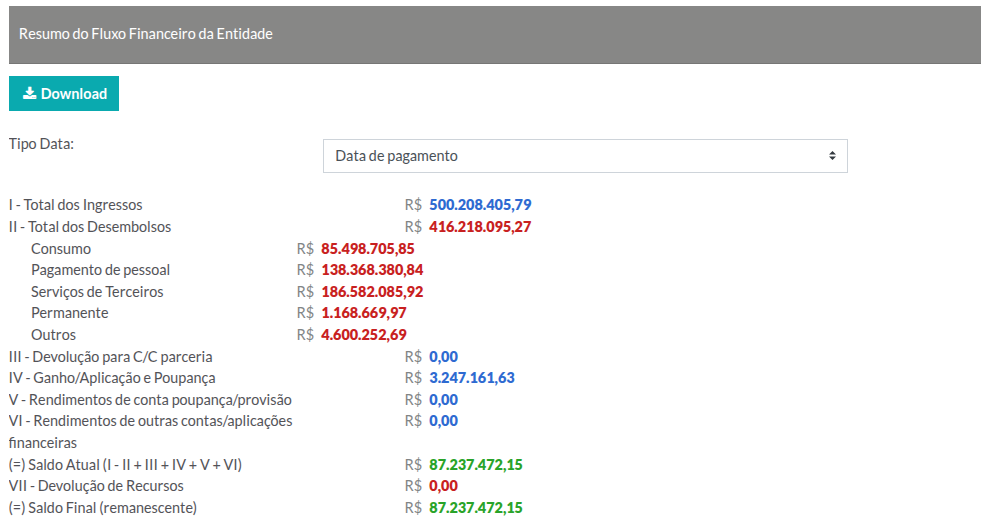Select the Total dos Ingressos value 500.208.405,79
Screen dimensions: 991x523
click(x=480, y=205)
